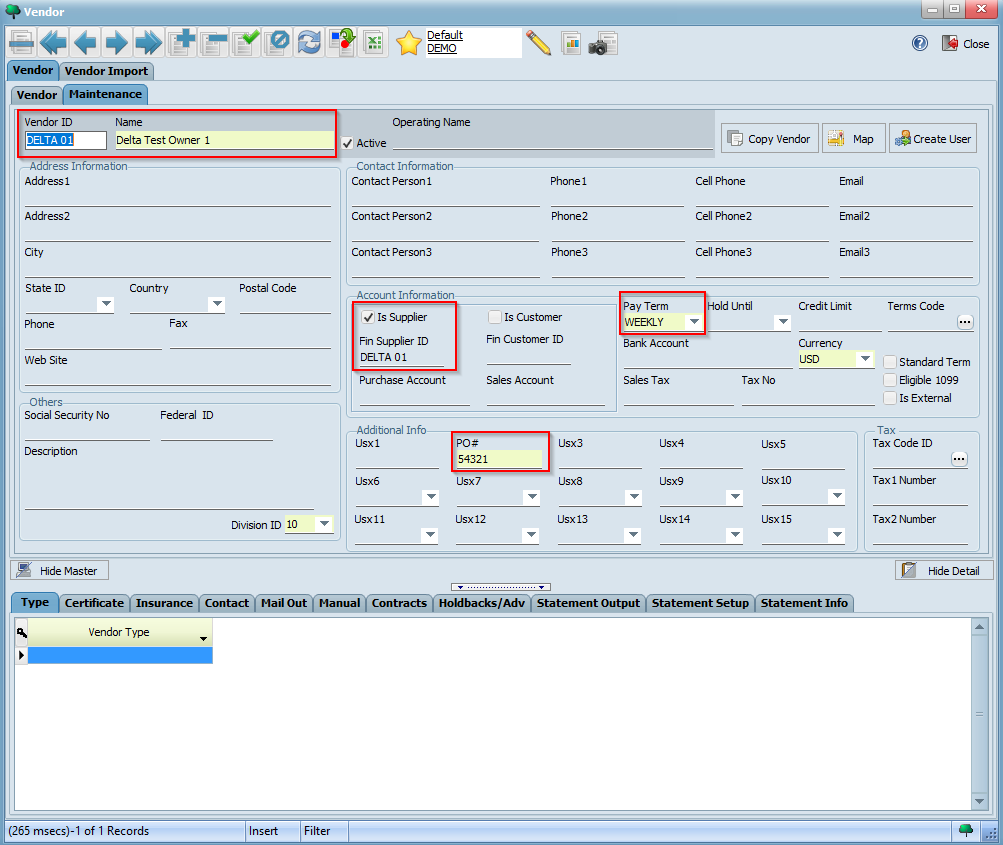The image size is (1003, 845).
Task: Switch to the Maintenance sub-tab
Action: (106, 94)
